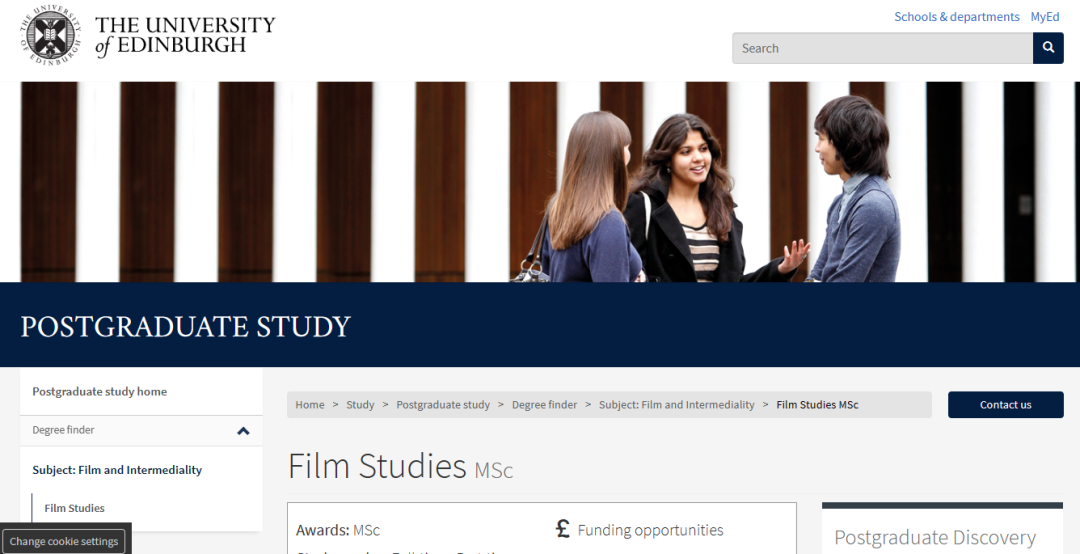Viewport: 1080px width, 554px height.
Task: Collapse the Degree finder chevron
Action: click(243, 431)
